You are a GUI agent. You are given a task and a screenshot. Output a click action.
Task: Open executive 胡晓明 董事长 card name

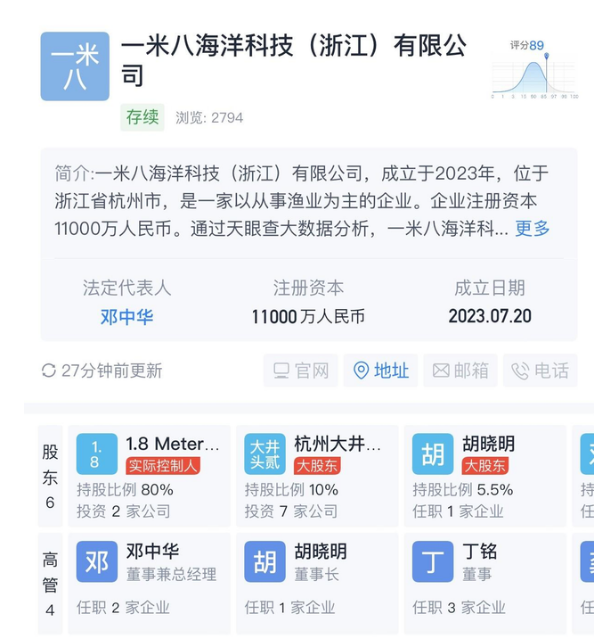321,551
